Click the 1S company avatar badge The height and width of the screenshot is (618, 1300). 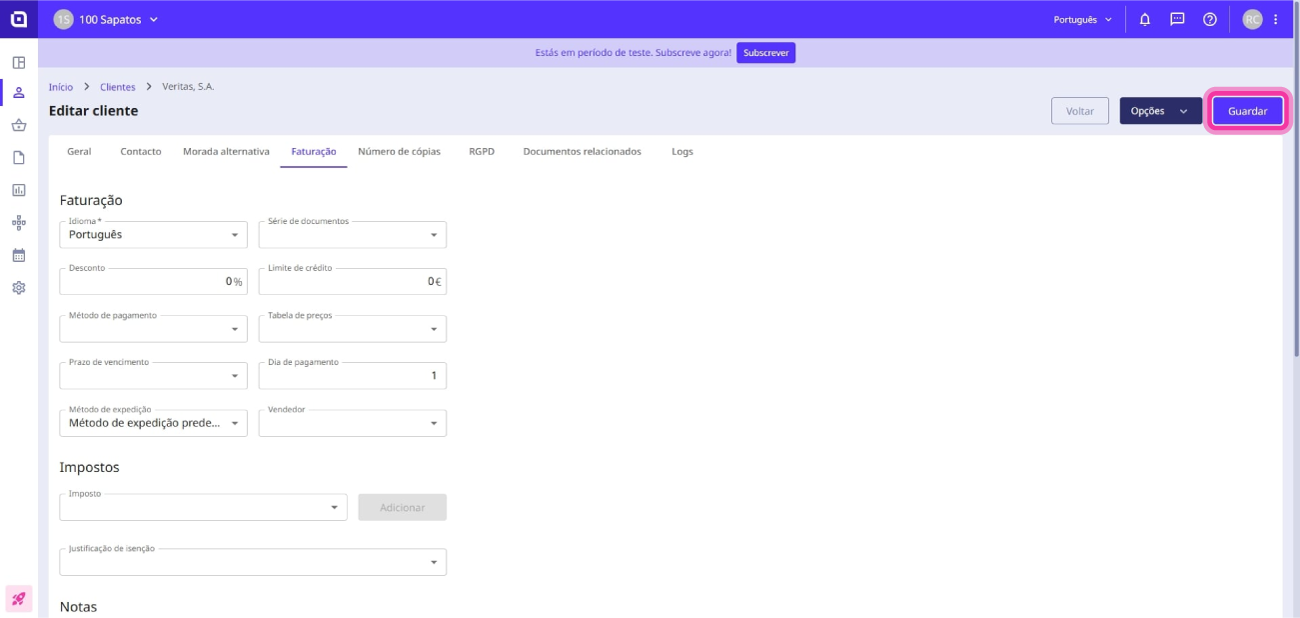coord(63,19)
